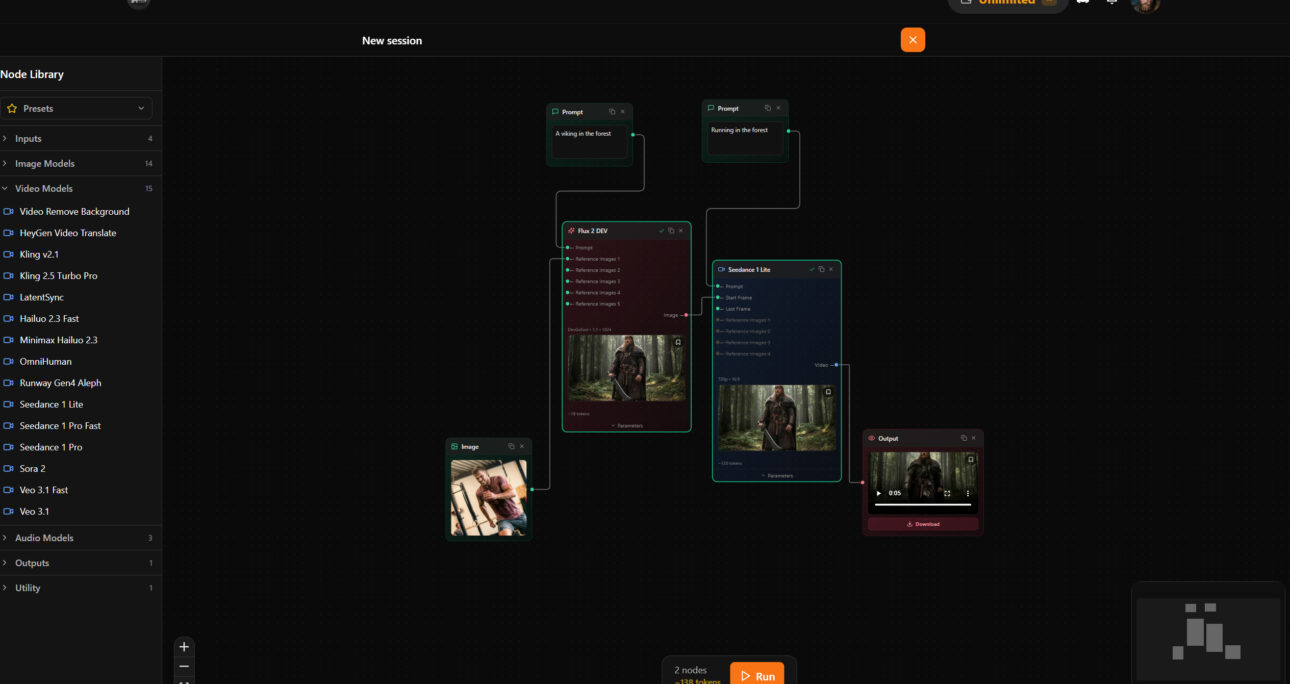Open the profile menu via the avatar

point(1144,5)
